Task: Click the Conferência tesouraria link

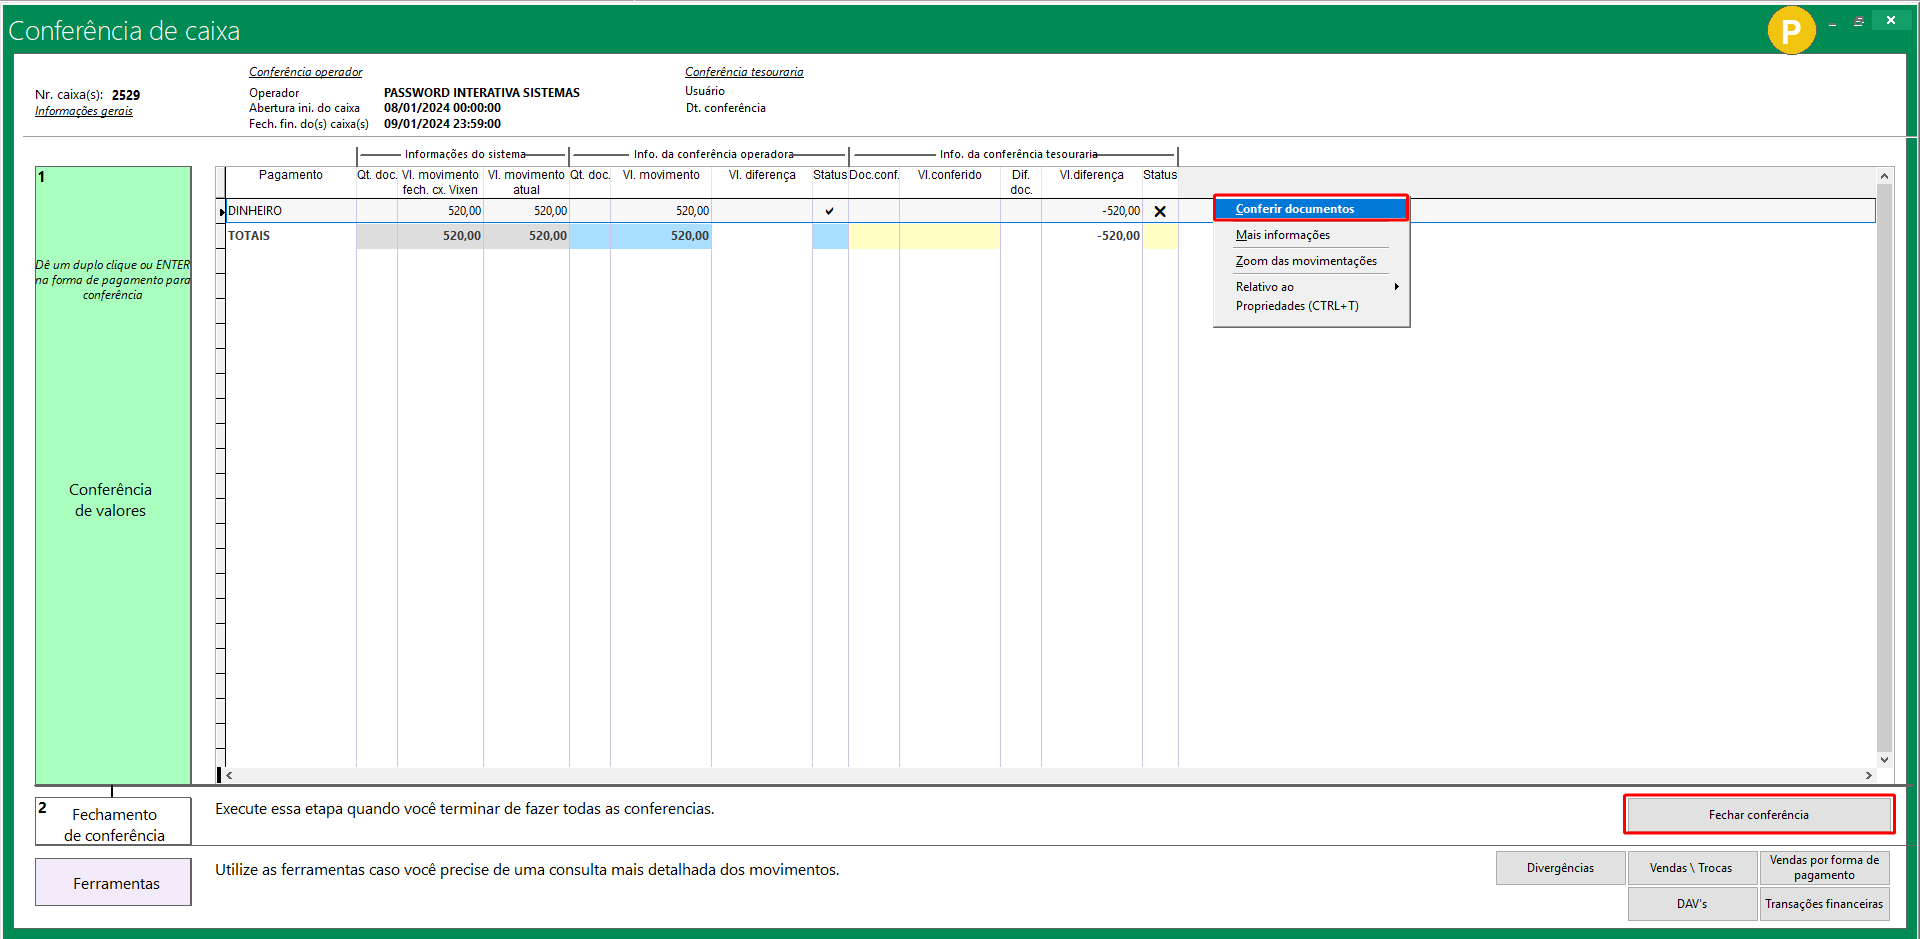Action: point(744,72)
